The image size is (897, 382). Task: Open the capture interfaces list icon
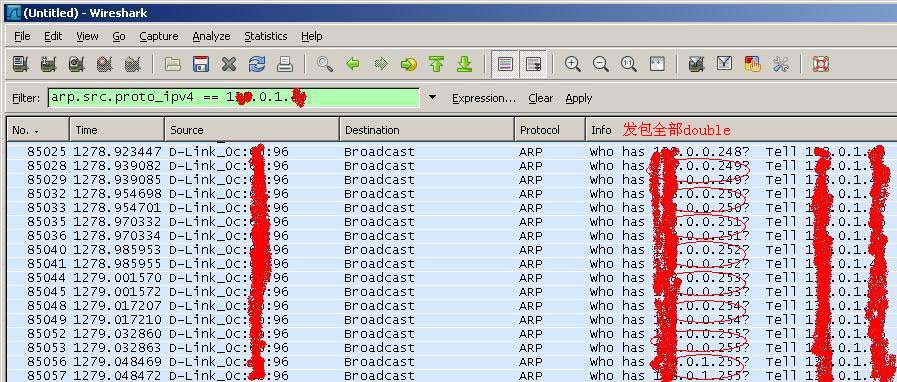coord(21,64)
